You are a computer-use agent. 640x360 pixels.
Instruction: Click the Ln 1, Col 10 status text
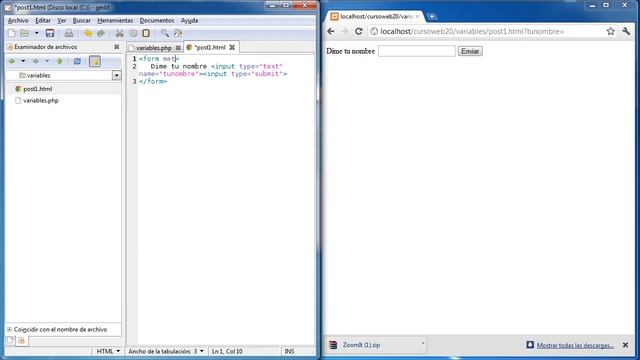pos(227,351)
